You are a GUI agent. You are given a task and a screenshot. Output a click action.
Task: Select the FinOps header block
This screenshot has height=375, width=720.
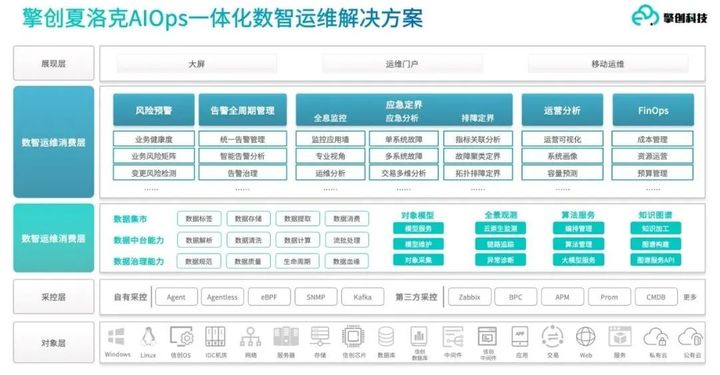pos(653,110)
